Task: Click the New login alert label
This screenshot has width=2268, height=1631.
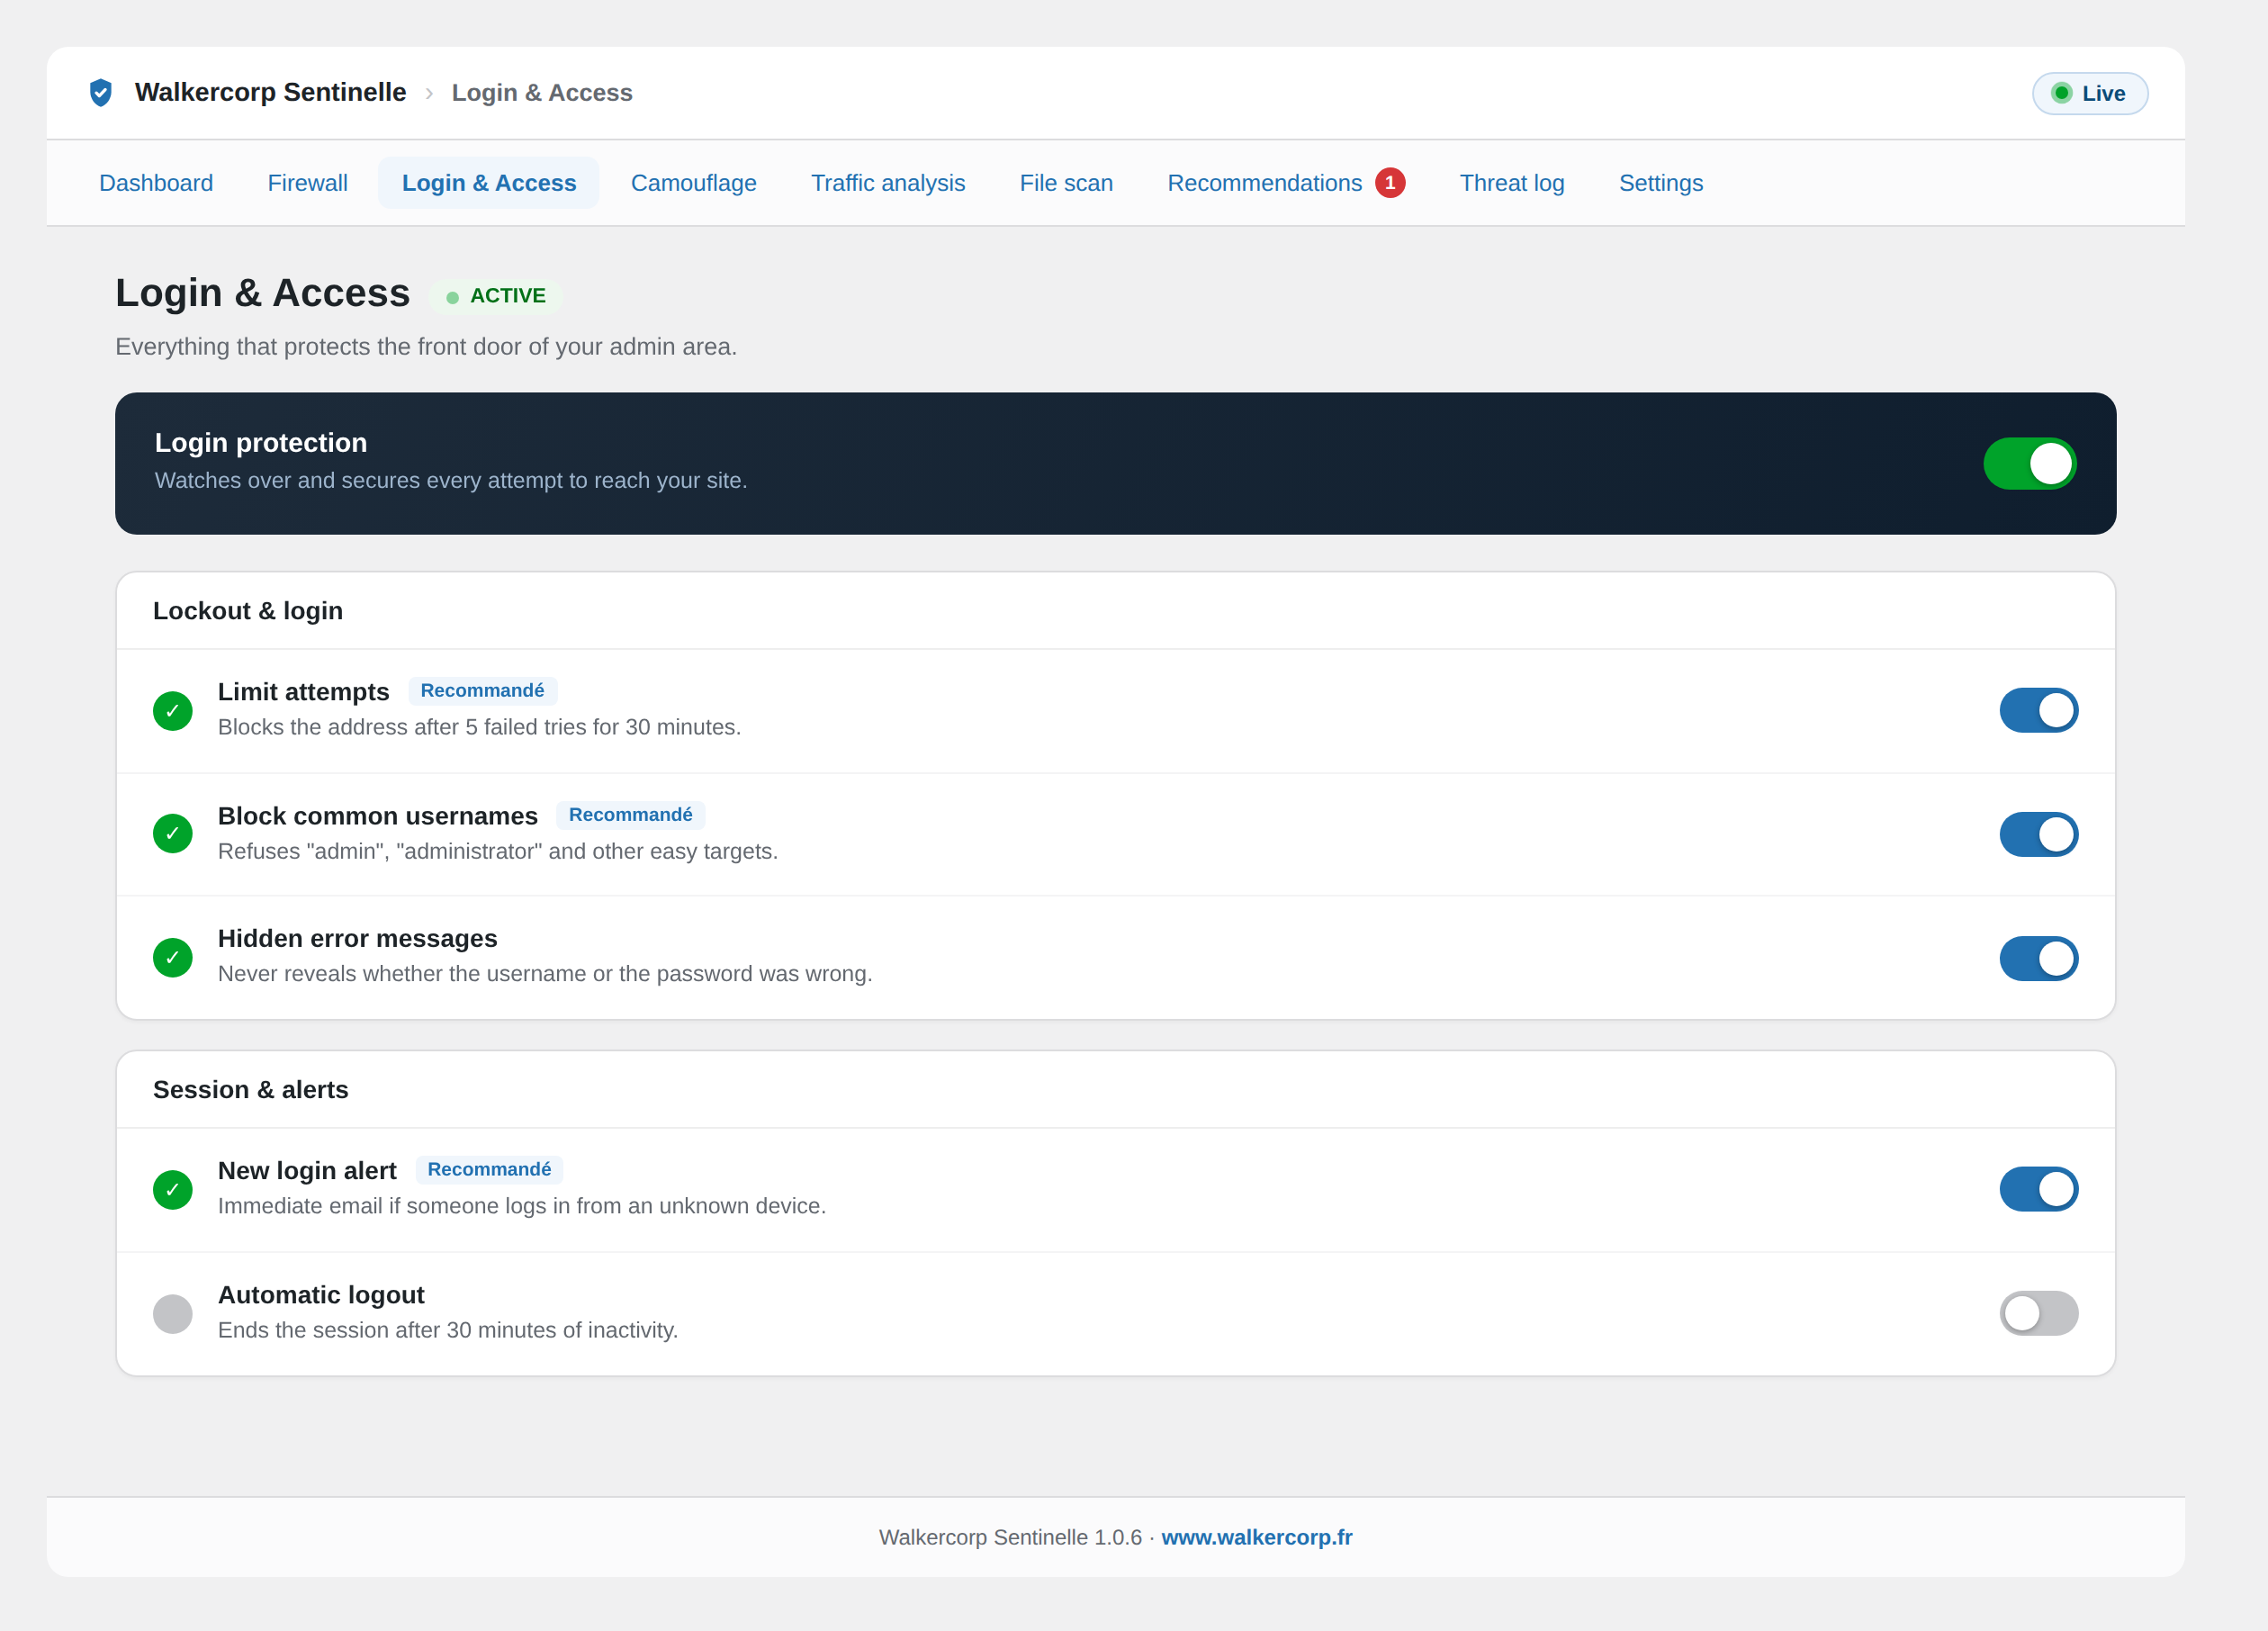Action: point(307,1171)
